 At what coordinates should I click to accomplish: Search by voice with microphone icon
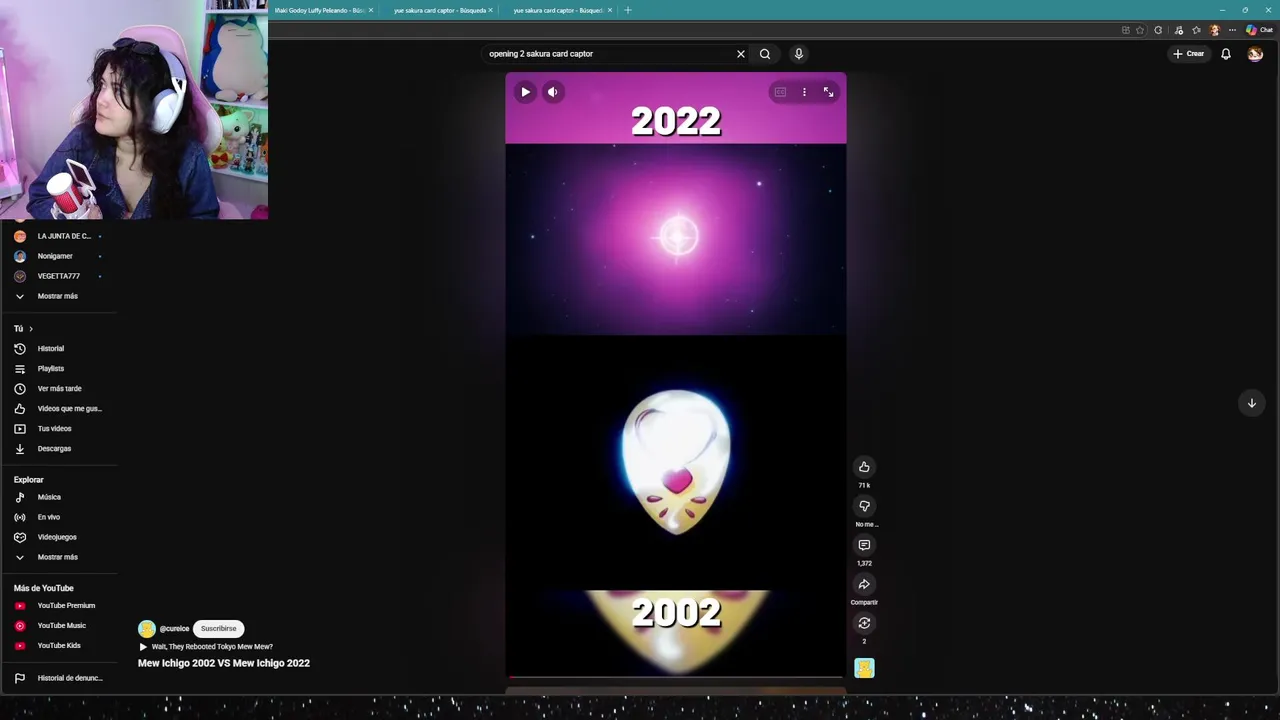(x=798, y=54)
